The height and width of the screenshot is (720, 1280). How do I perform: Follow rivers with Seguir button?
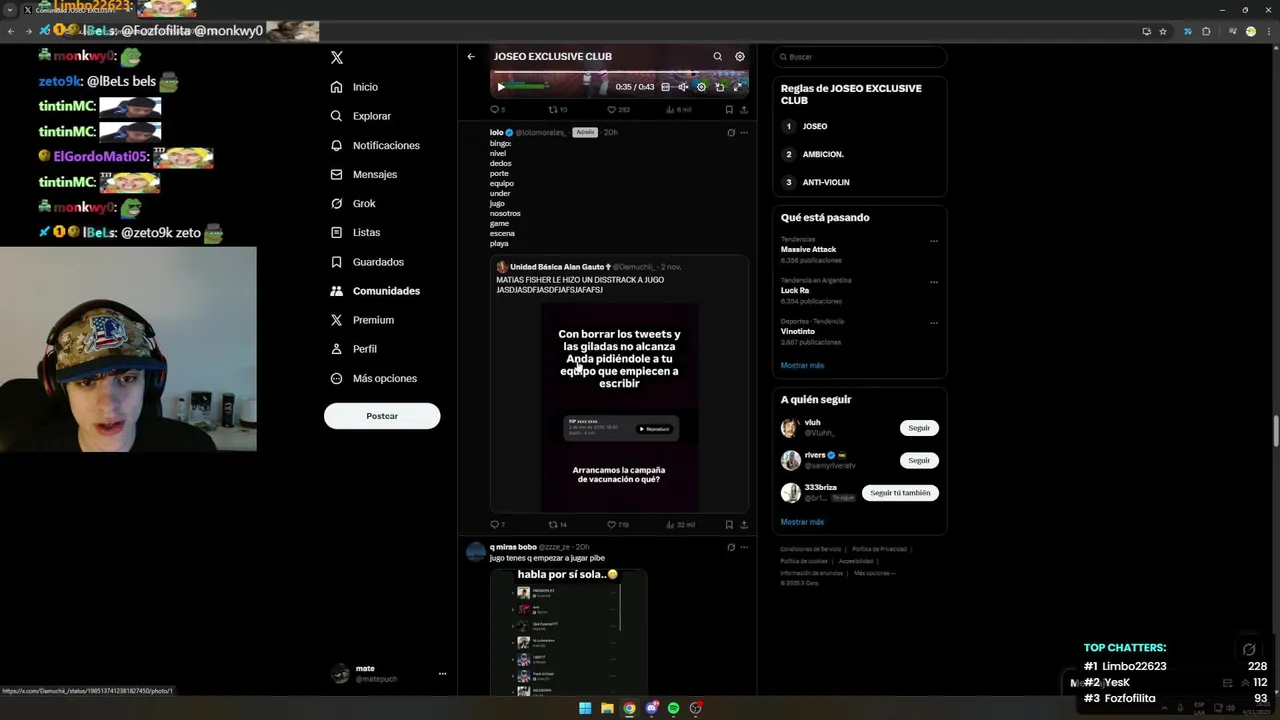pyautogui.click(x=919, y=460)
